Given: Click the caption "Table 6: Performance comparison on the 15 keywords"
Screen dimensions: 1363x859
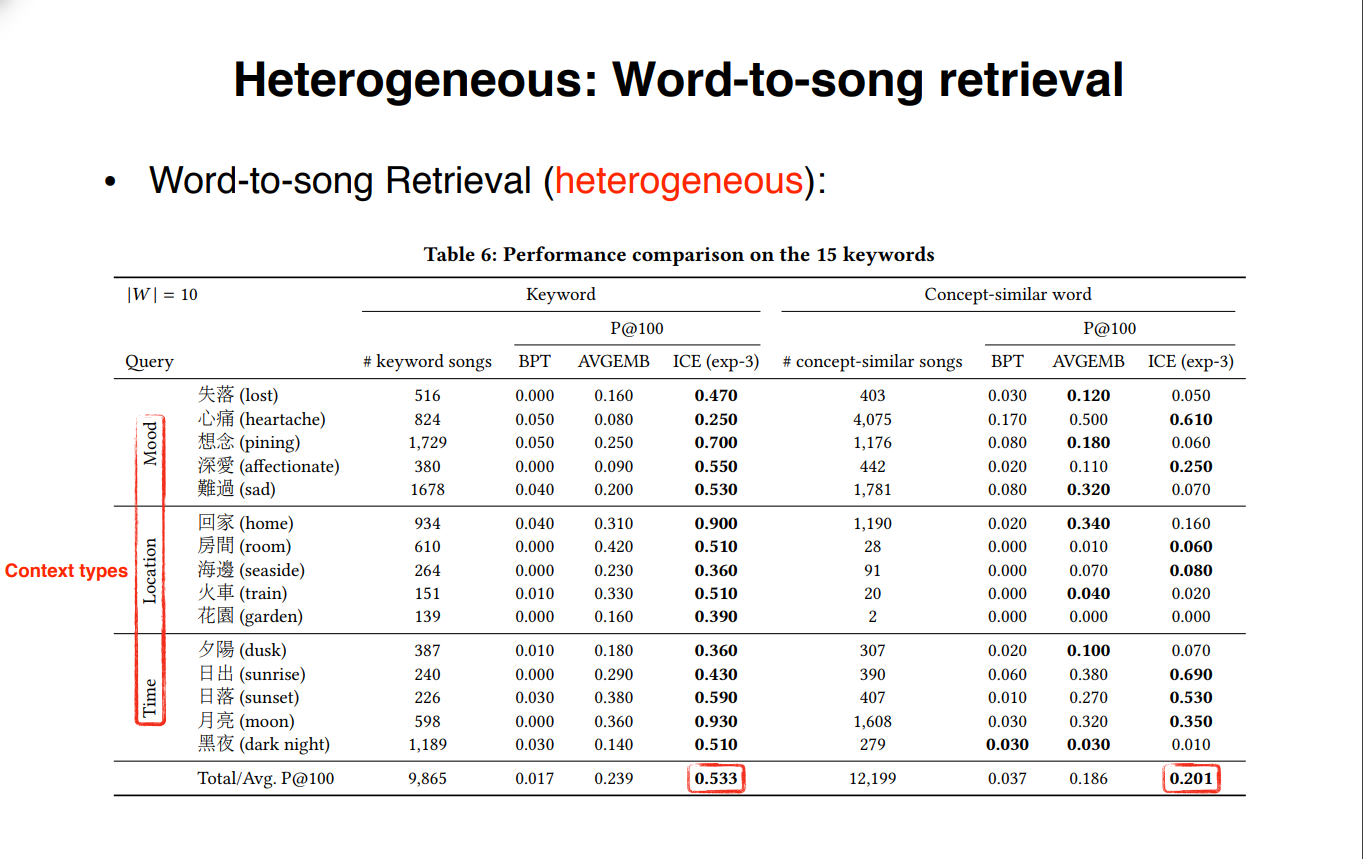Looking at the screenshot, I should click(x=679, y=254).
